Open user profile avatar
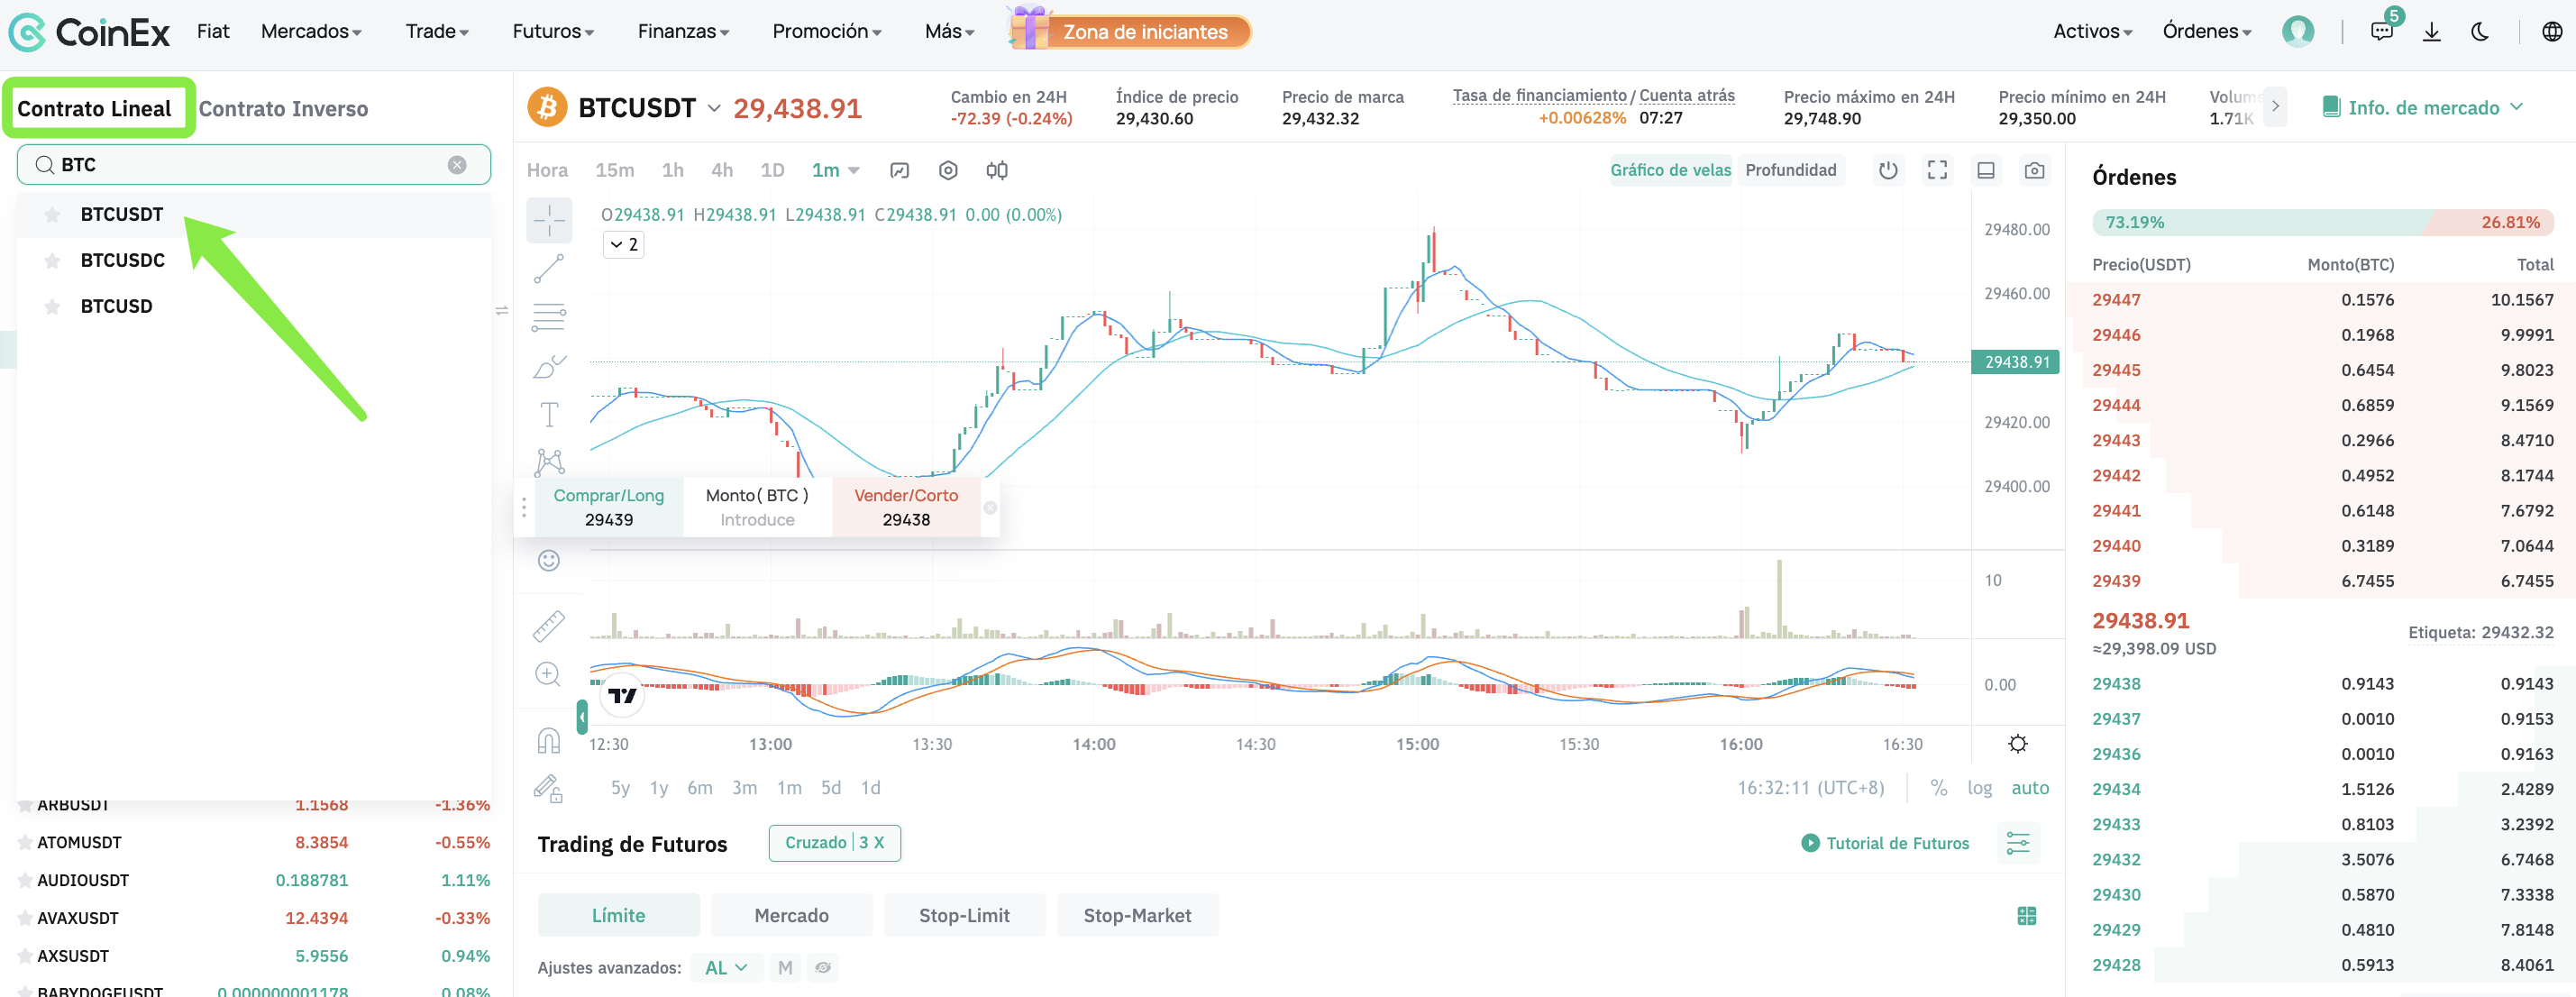This screenshot has width=2576, height=997. [2298, 32]
